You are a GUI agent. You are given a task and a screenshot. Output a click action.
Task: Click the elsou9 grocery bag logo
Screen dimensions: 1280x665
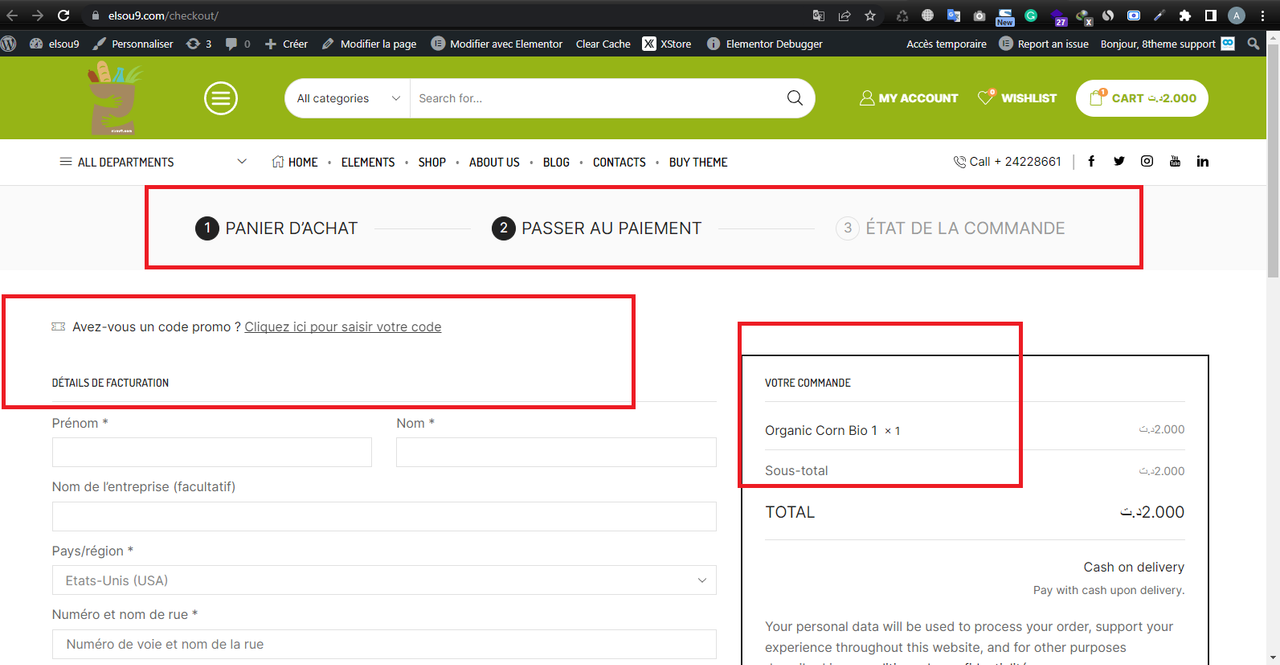[x=115, y=98]
